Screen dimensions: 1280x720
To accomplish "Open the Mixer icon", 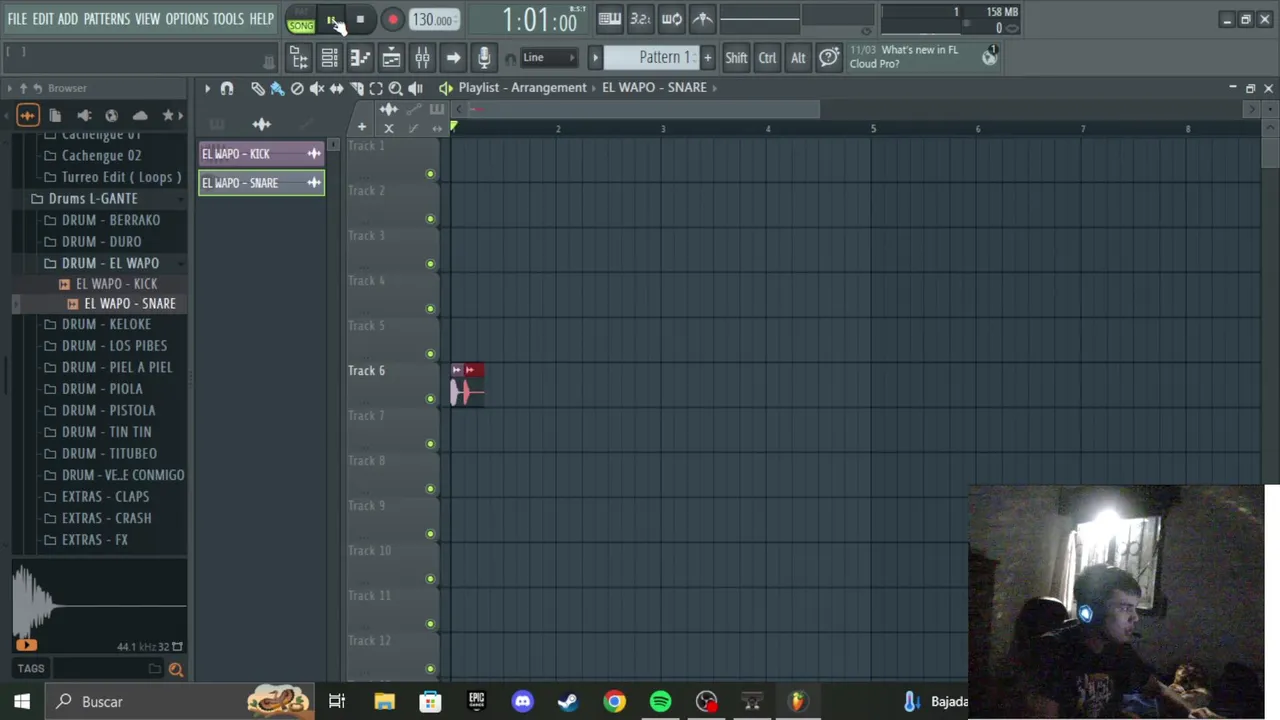I will pyautogui.click(x=422, y=58).
